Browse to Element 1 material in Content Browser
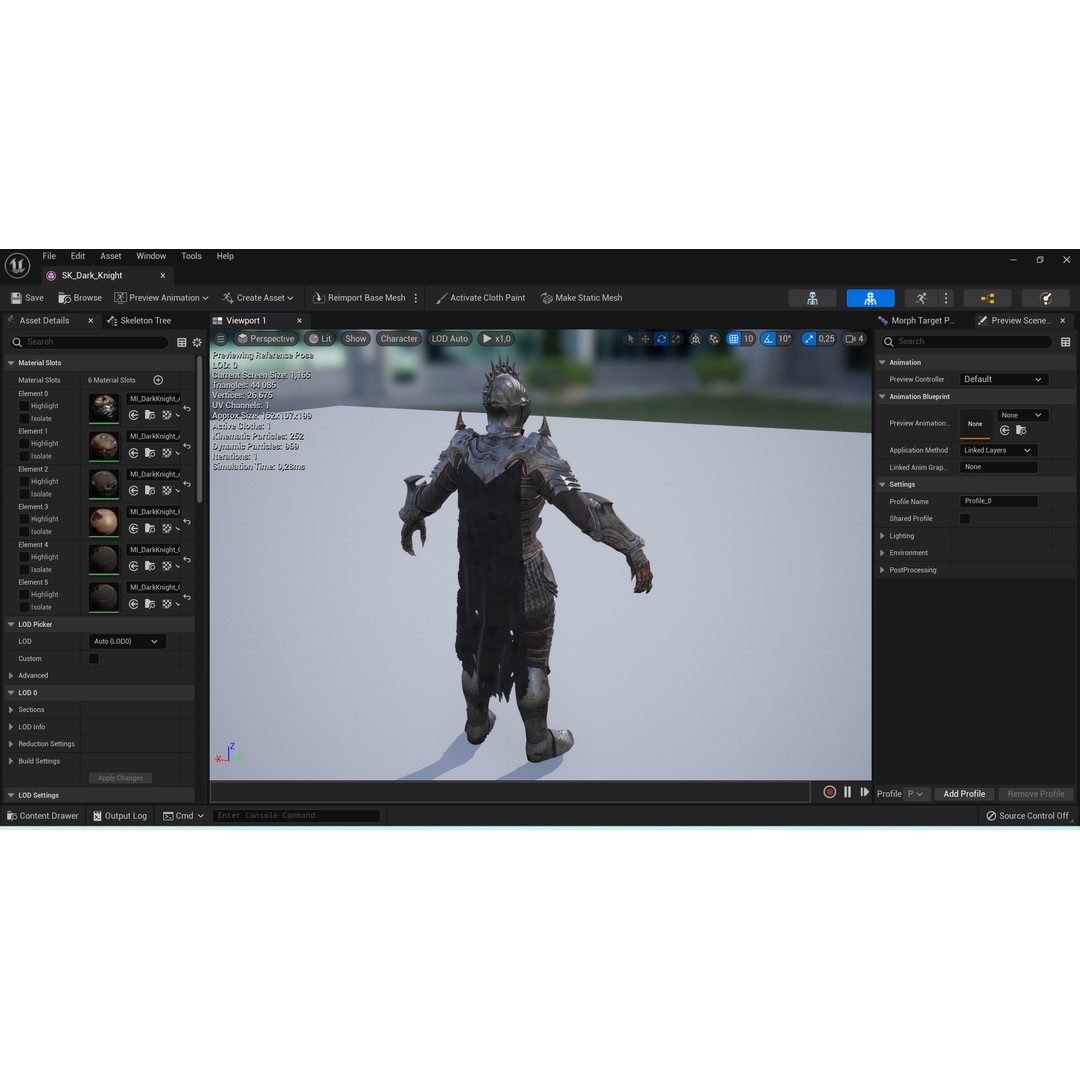The height and width of the screenshot is (1080, 1080). (x=149, y=453)
